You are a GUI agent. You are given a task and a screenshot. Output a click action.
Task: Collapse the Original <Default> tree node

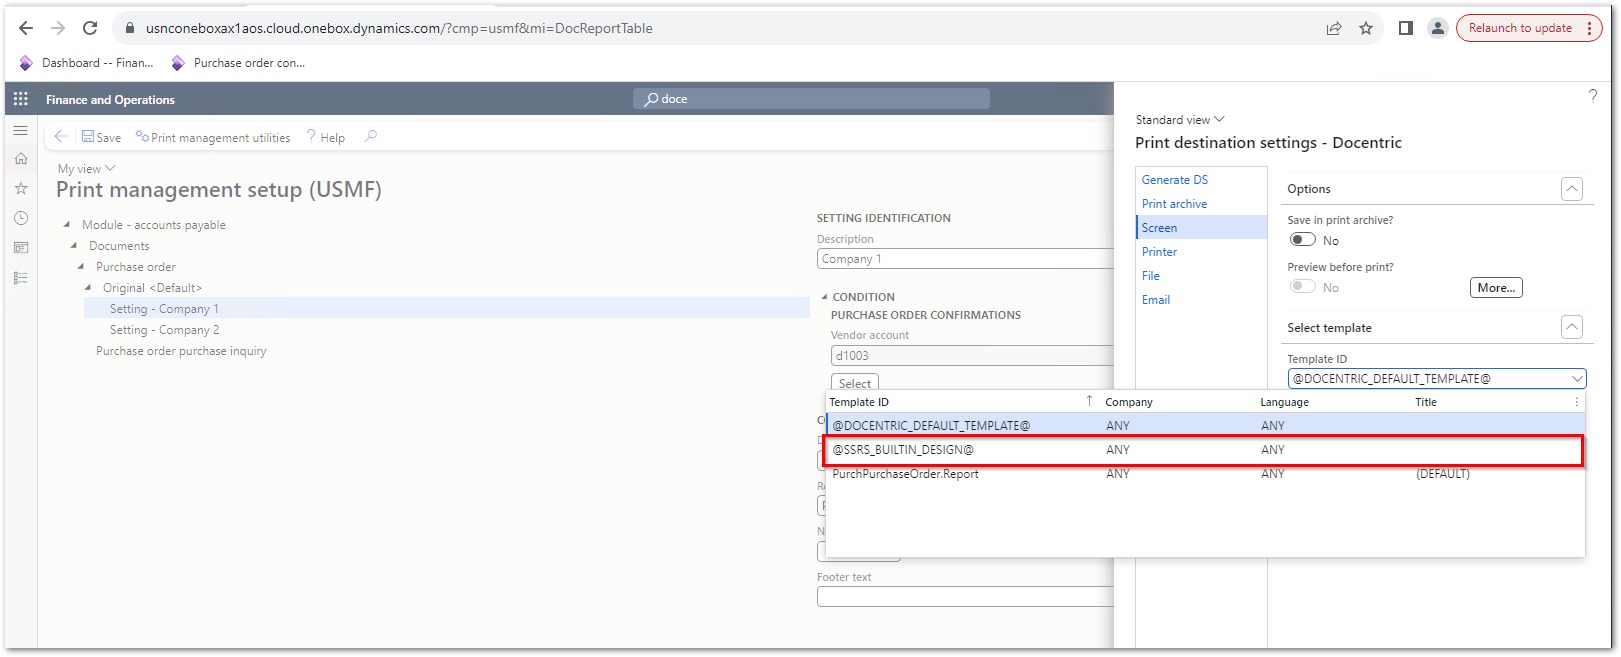point(88,288)
